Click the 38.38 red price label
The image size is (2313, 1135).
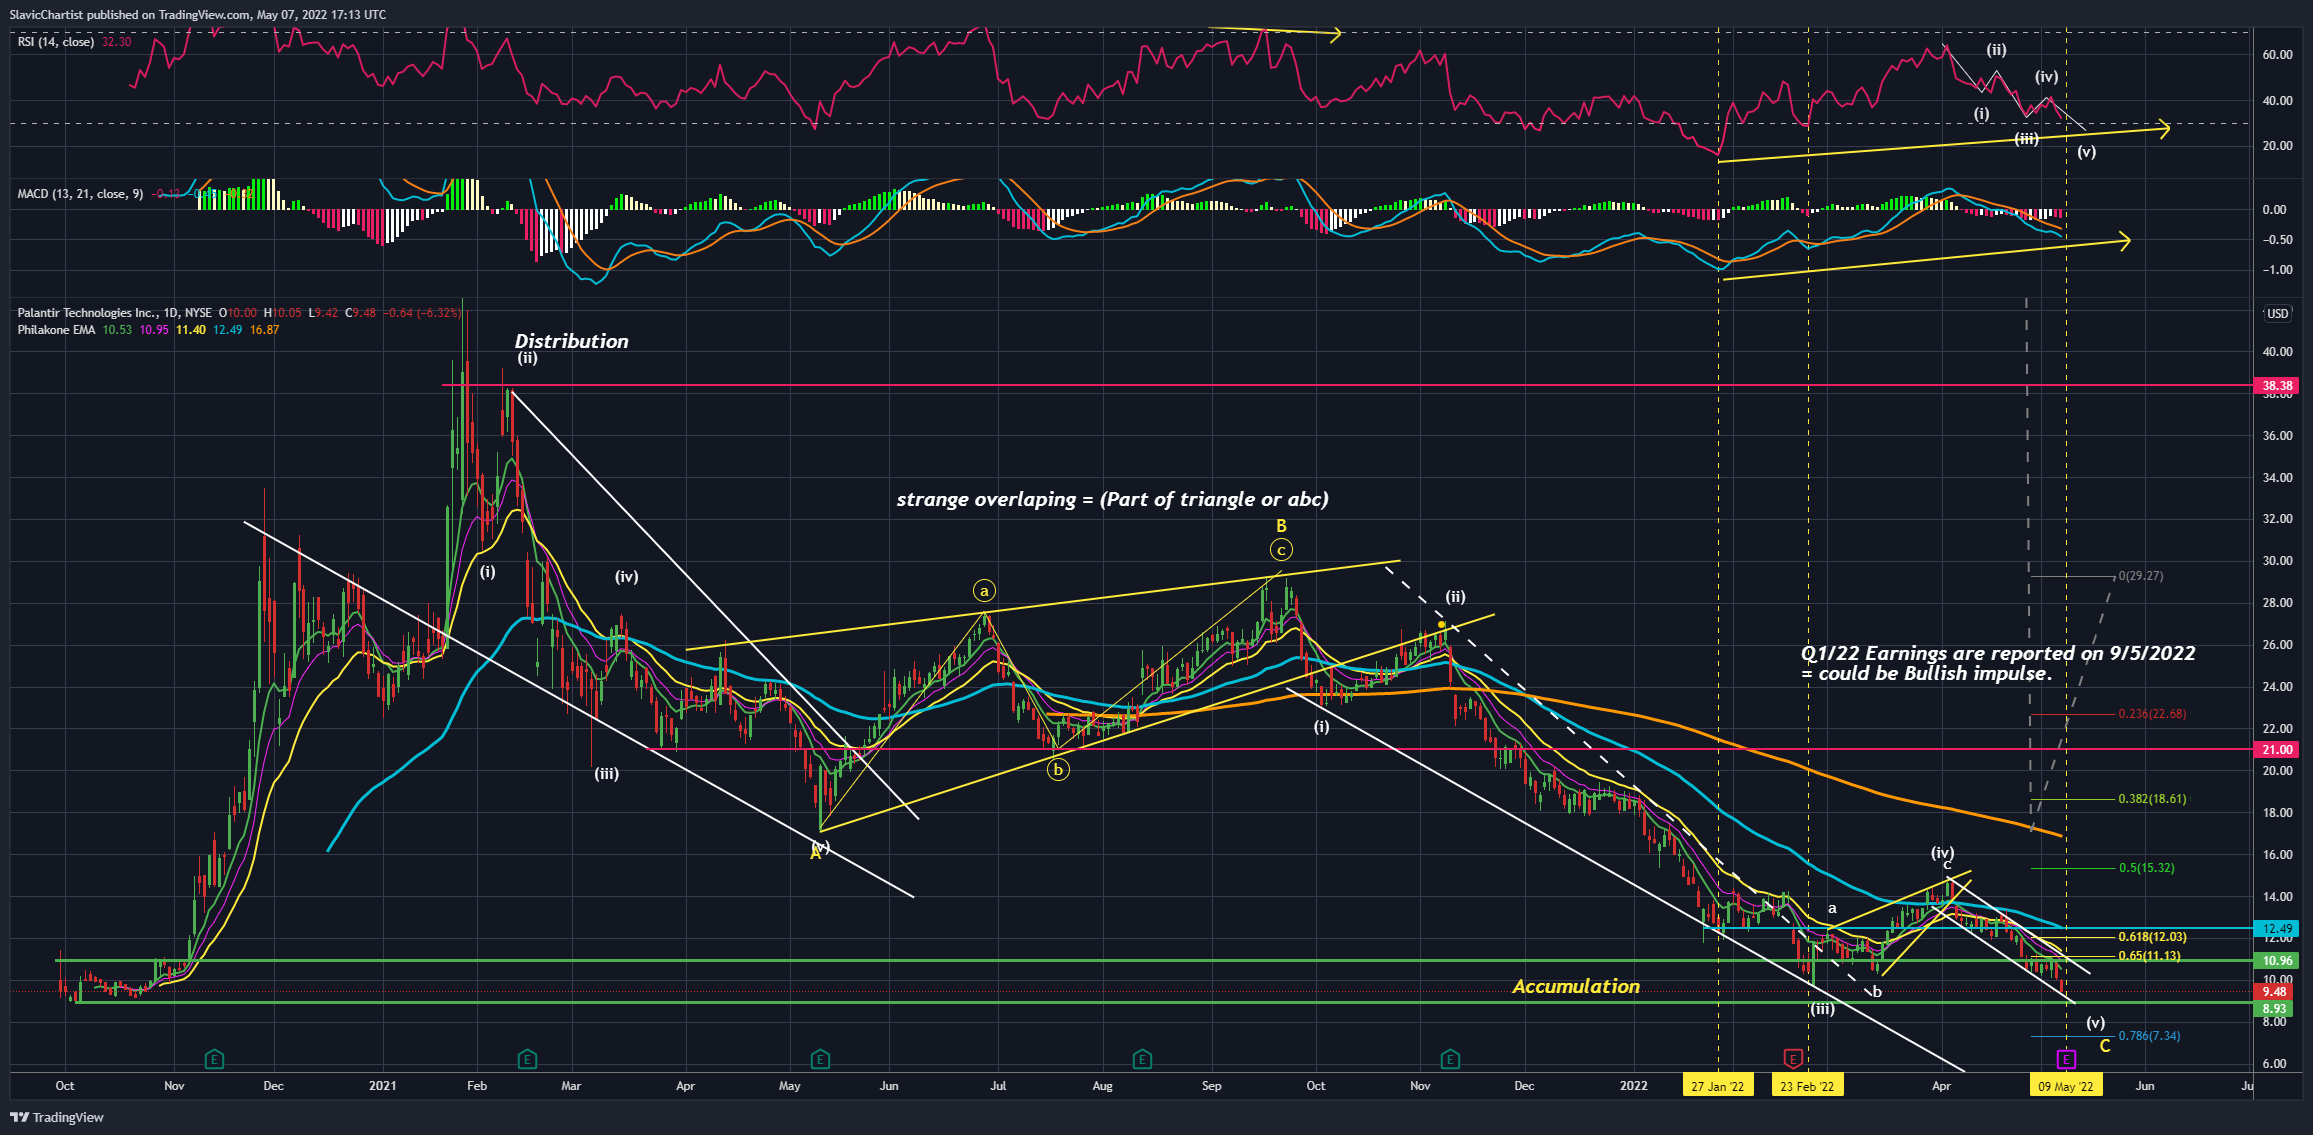2277,385
